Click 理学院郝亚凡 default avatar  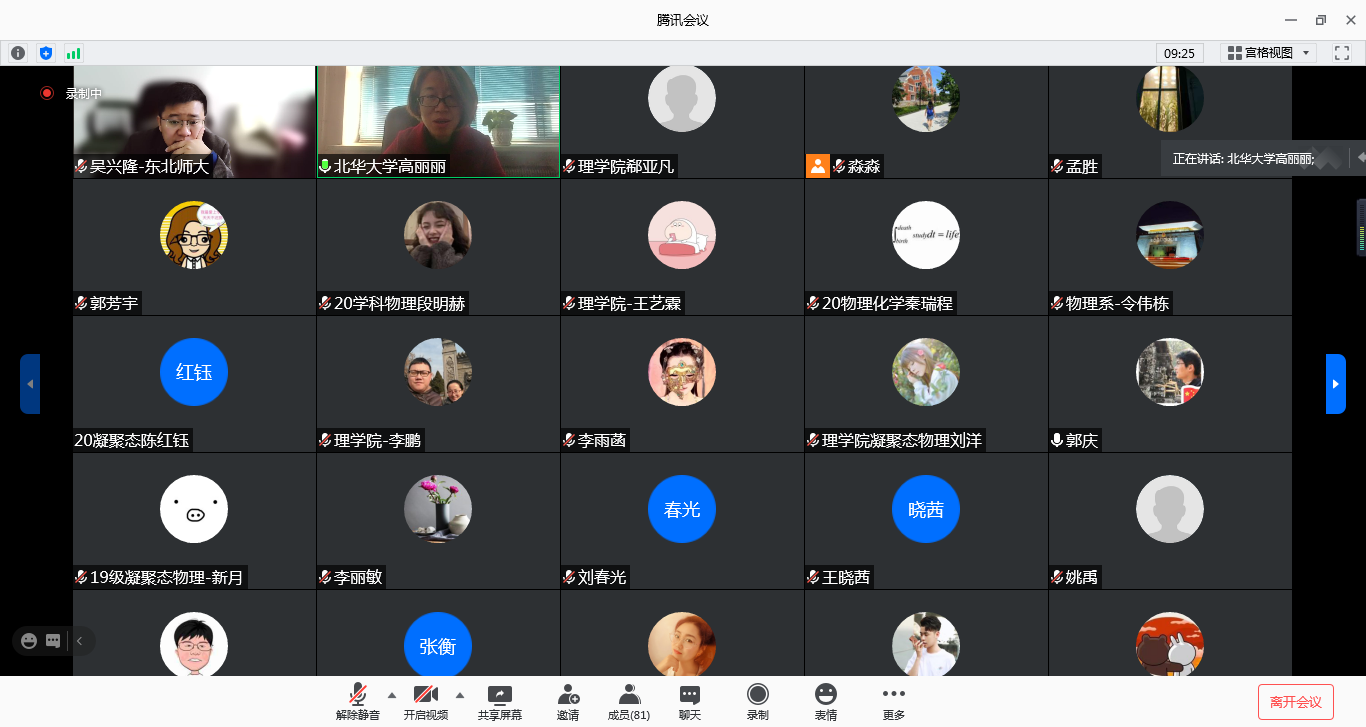[682, 99]
